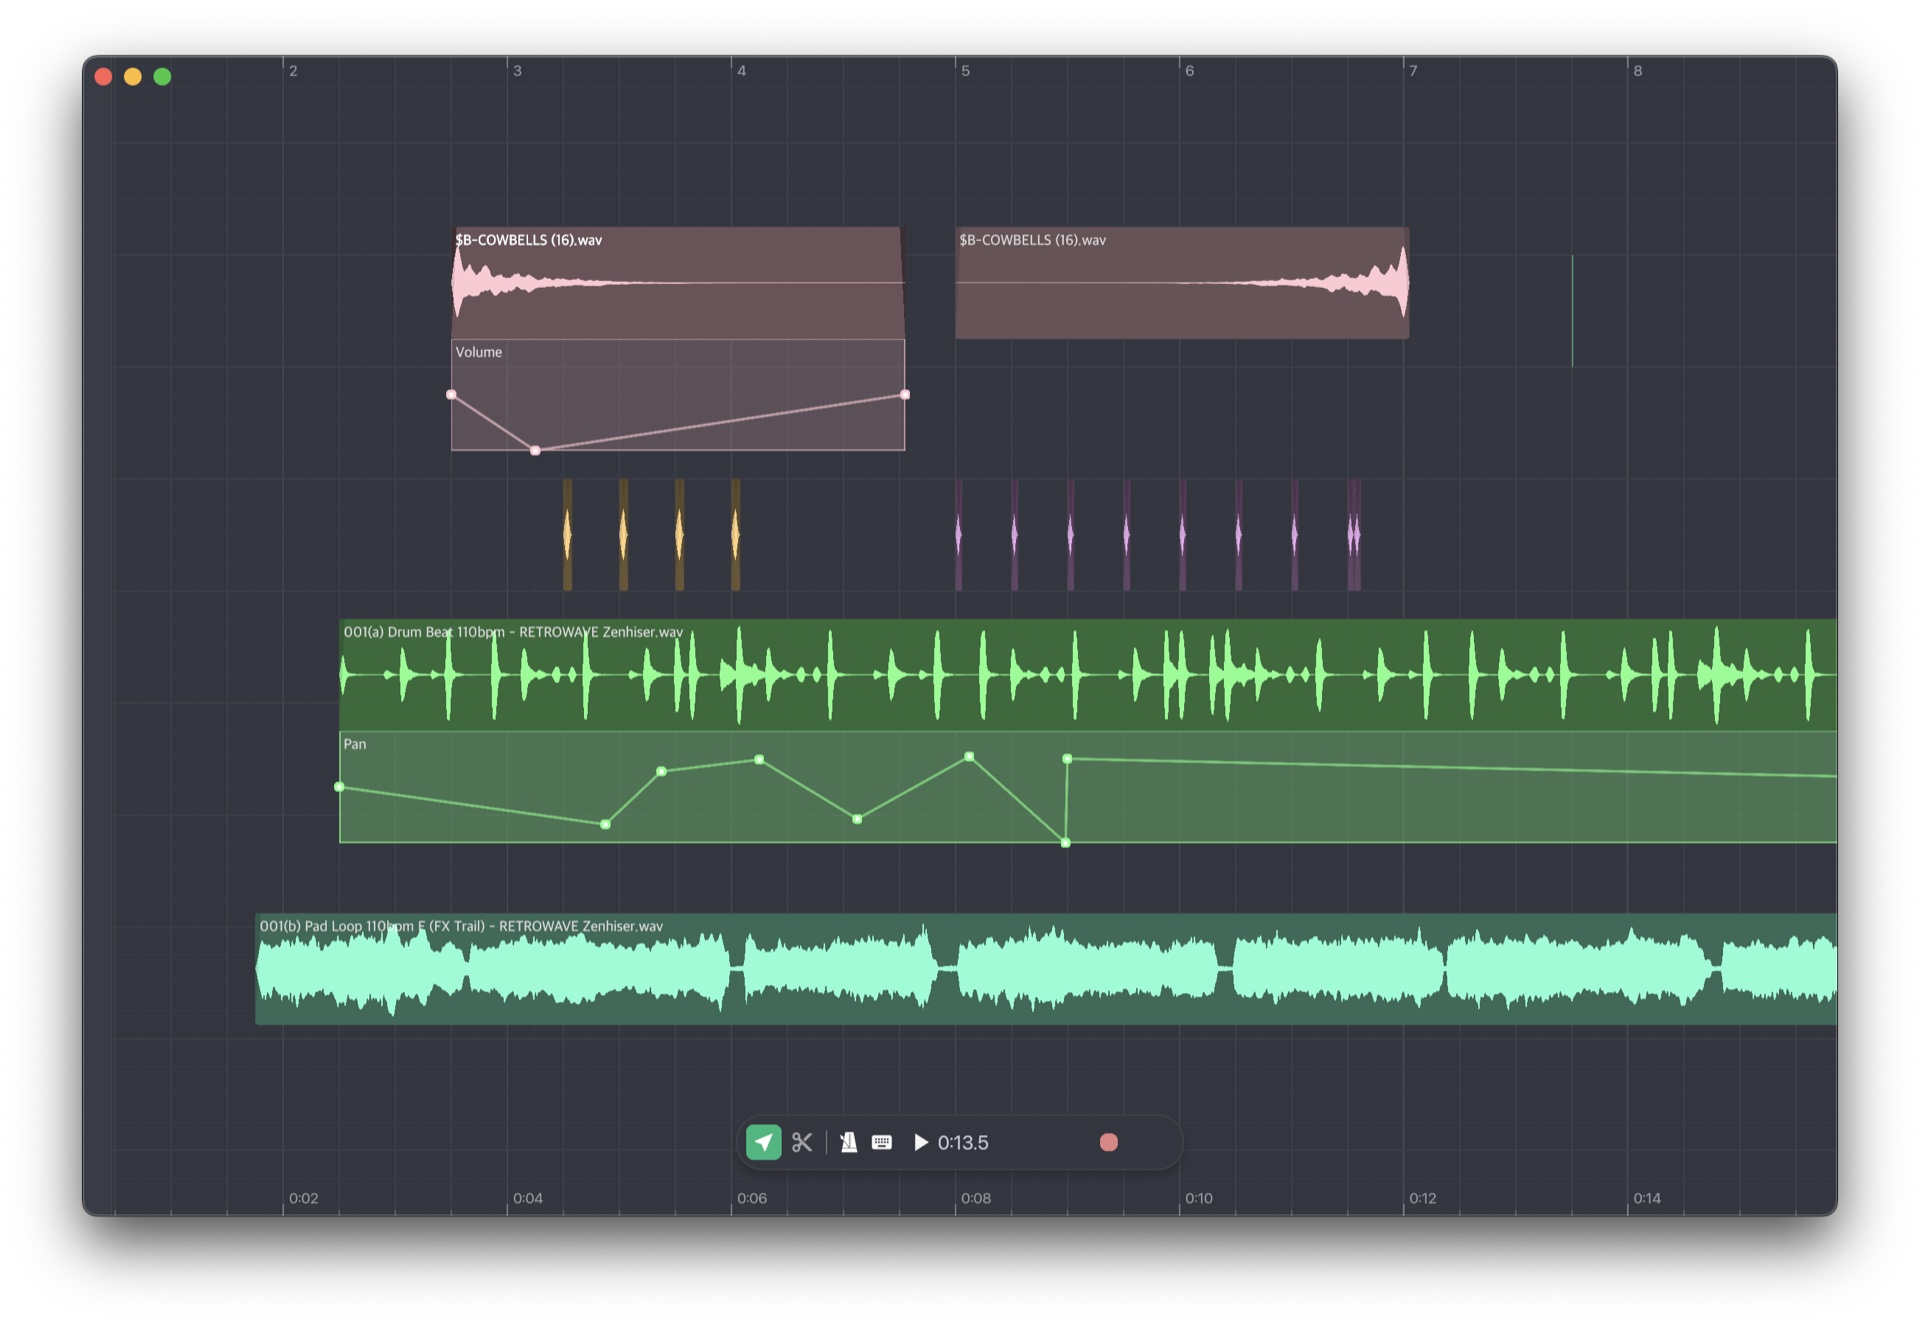
Task: Select the pointer arrow tool
Action: coord(763,1142)
